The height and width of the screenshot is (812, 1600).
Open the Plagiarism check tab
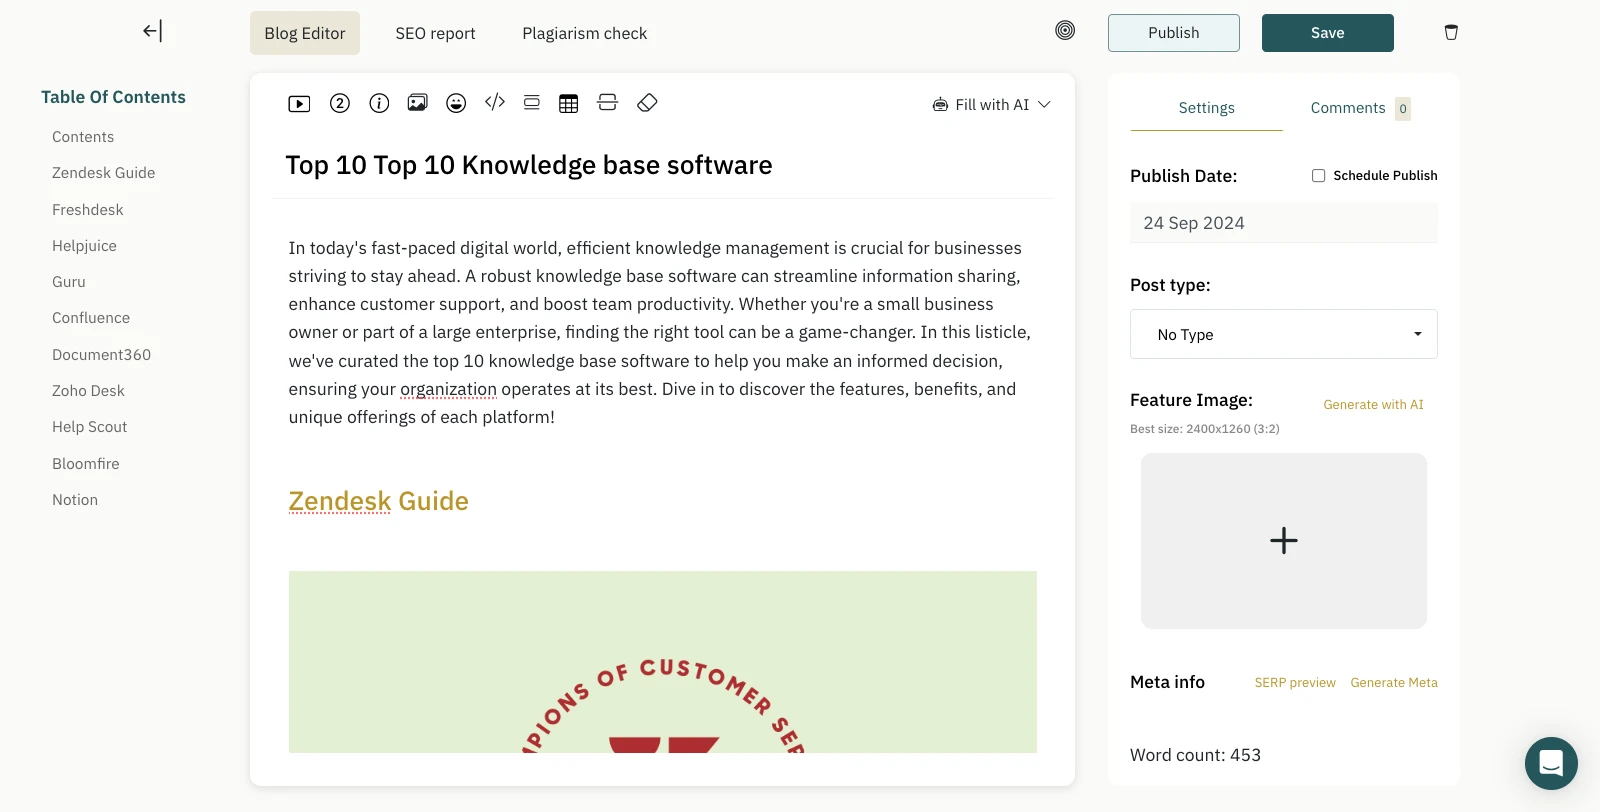pyautogui.click(x=585, y=33)
